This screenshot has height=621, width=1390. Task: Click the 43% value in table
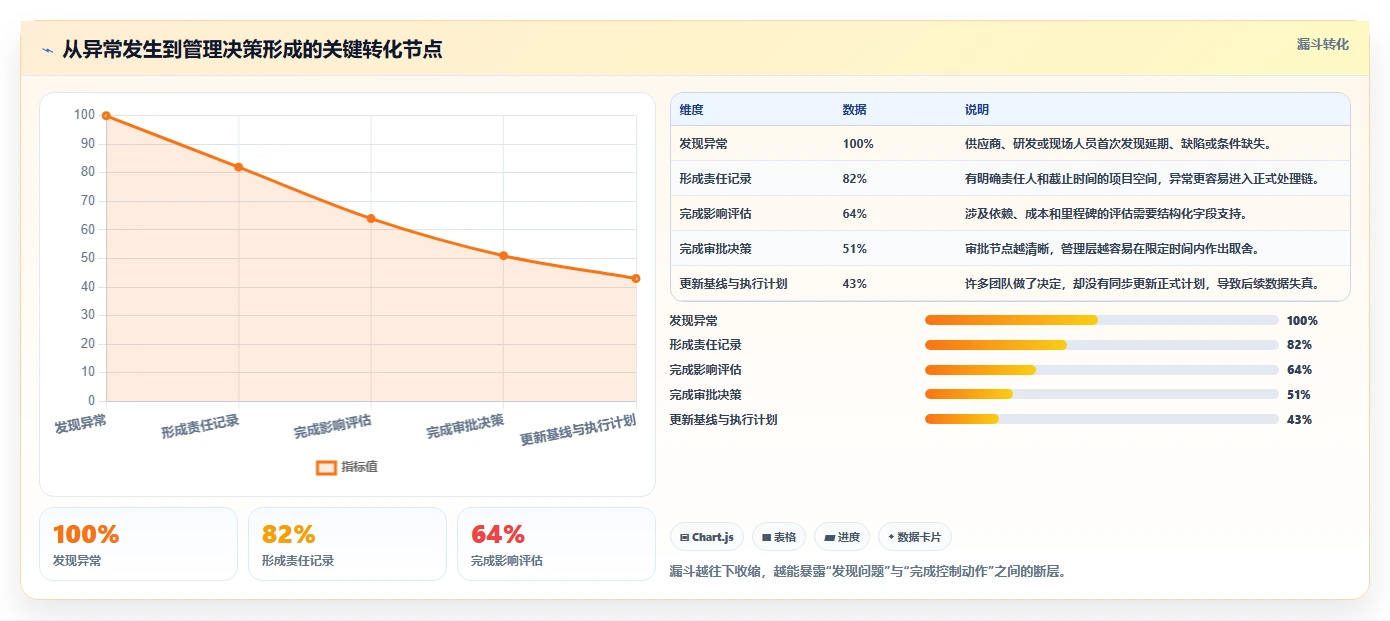point(855,284)
